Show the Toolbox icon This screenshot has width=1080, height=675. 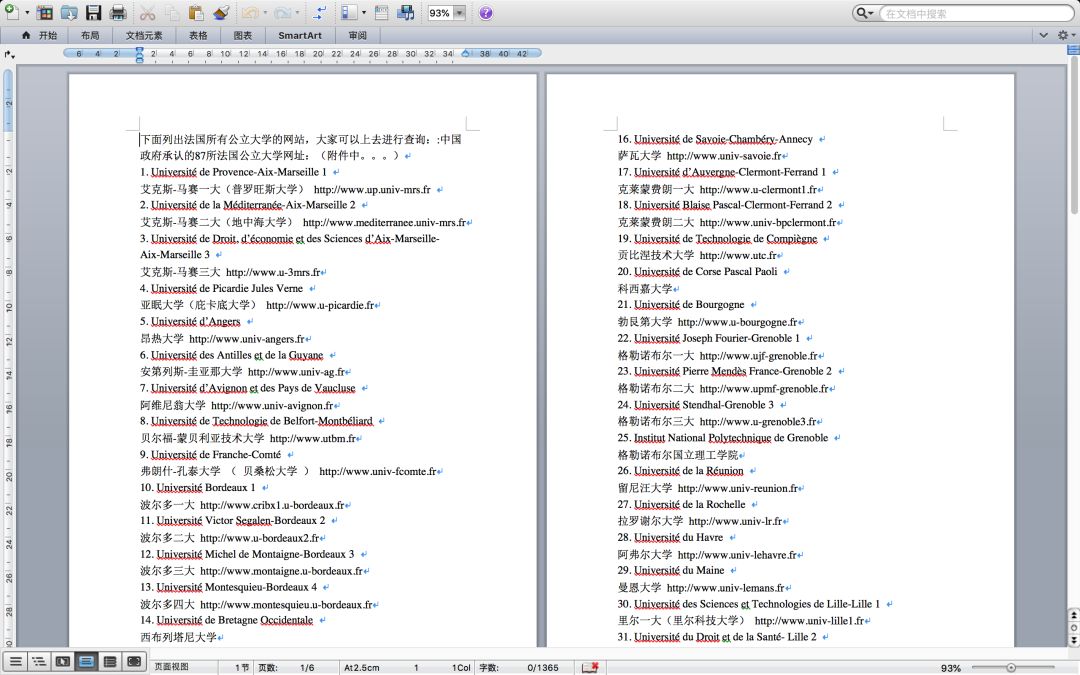point(382,12)
